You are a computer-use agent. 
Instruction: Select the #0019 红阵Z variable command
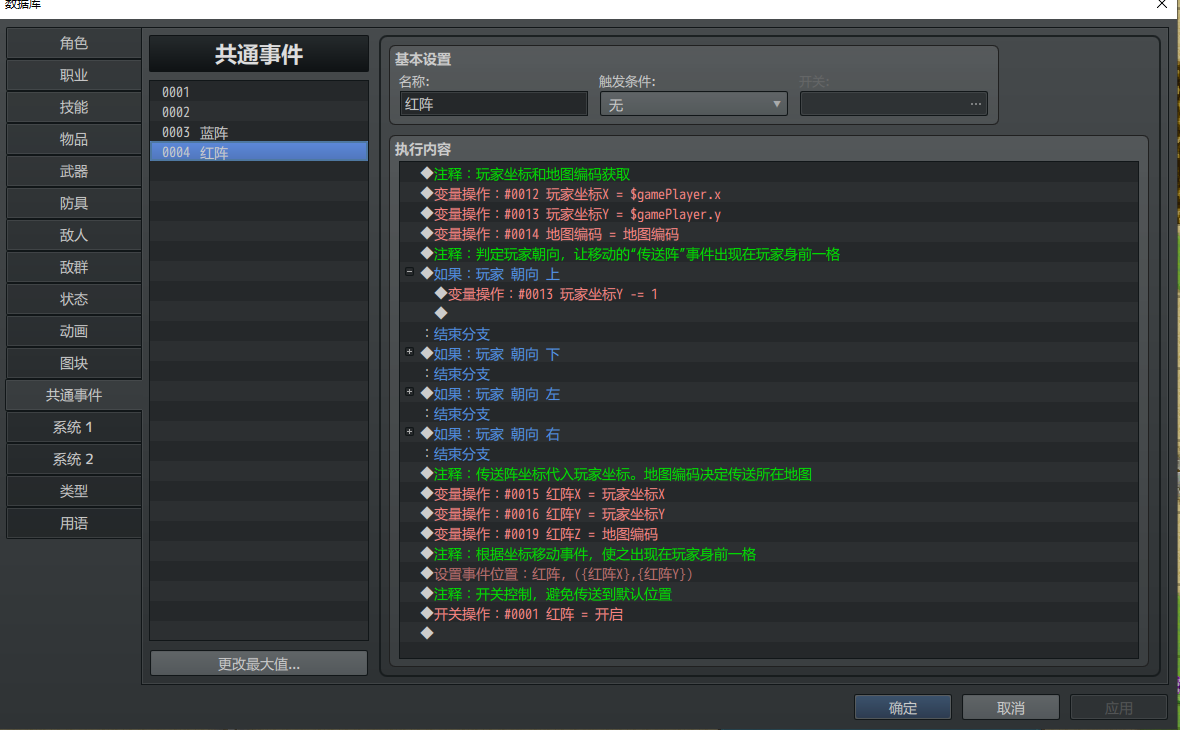[x=769, y=534]
